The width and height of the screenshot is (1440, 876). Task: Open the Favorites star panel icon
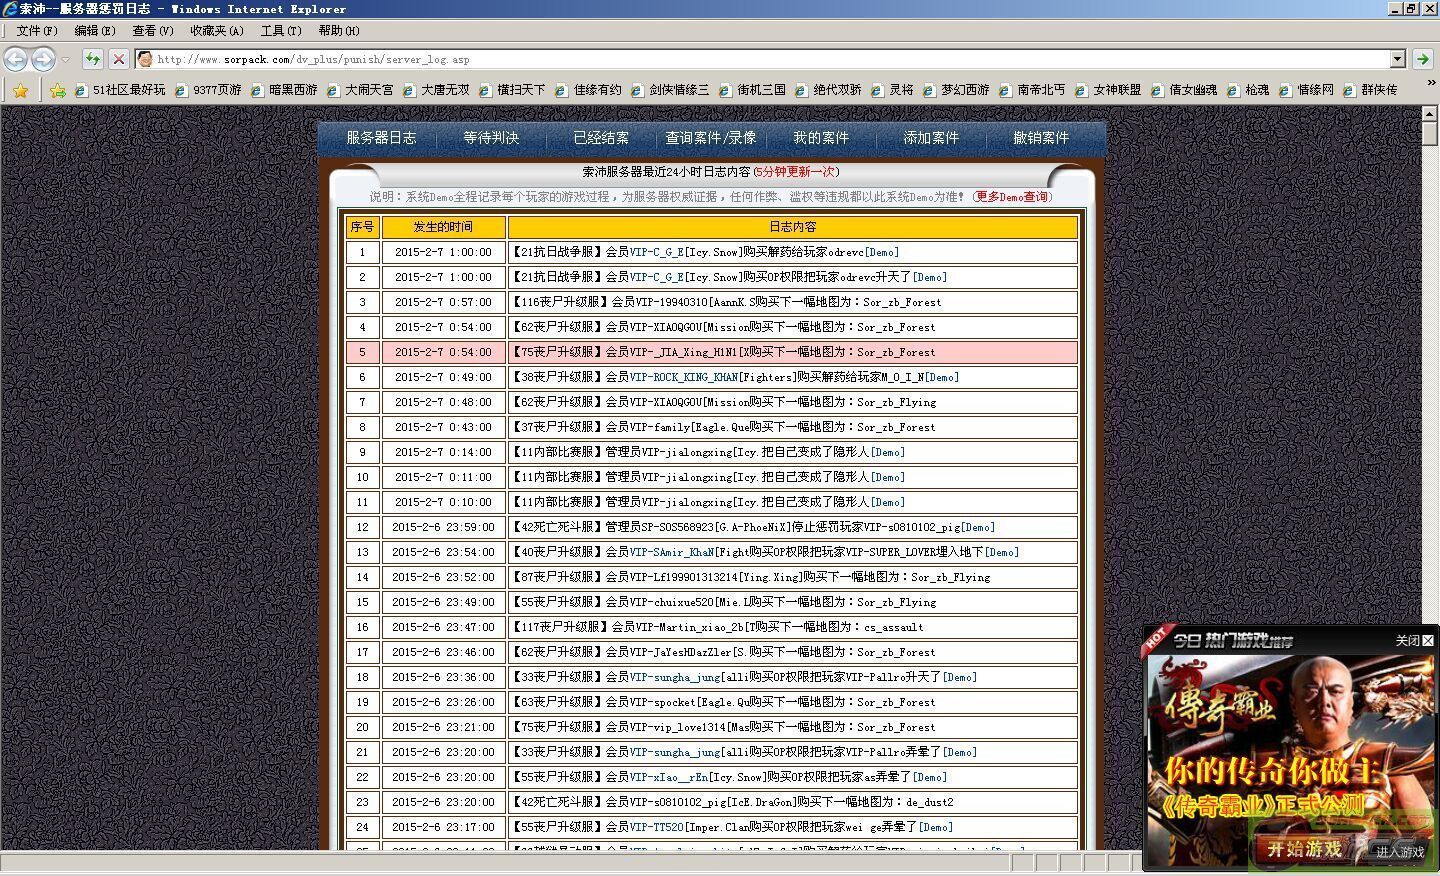(x=20, y=90)
